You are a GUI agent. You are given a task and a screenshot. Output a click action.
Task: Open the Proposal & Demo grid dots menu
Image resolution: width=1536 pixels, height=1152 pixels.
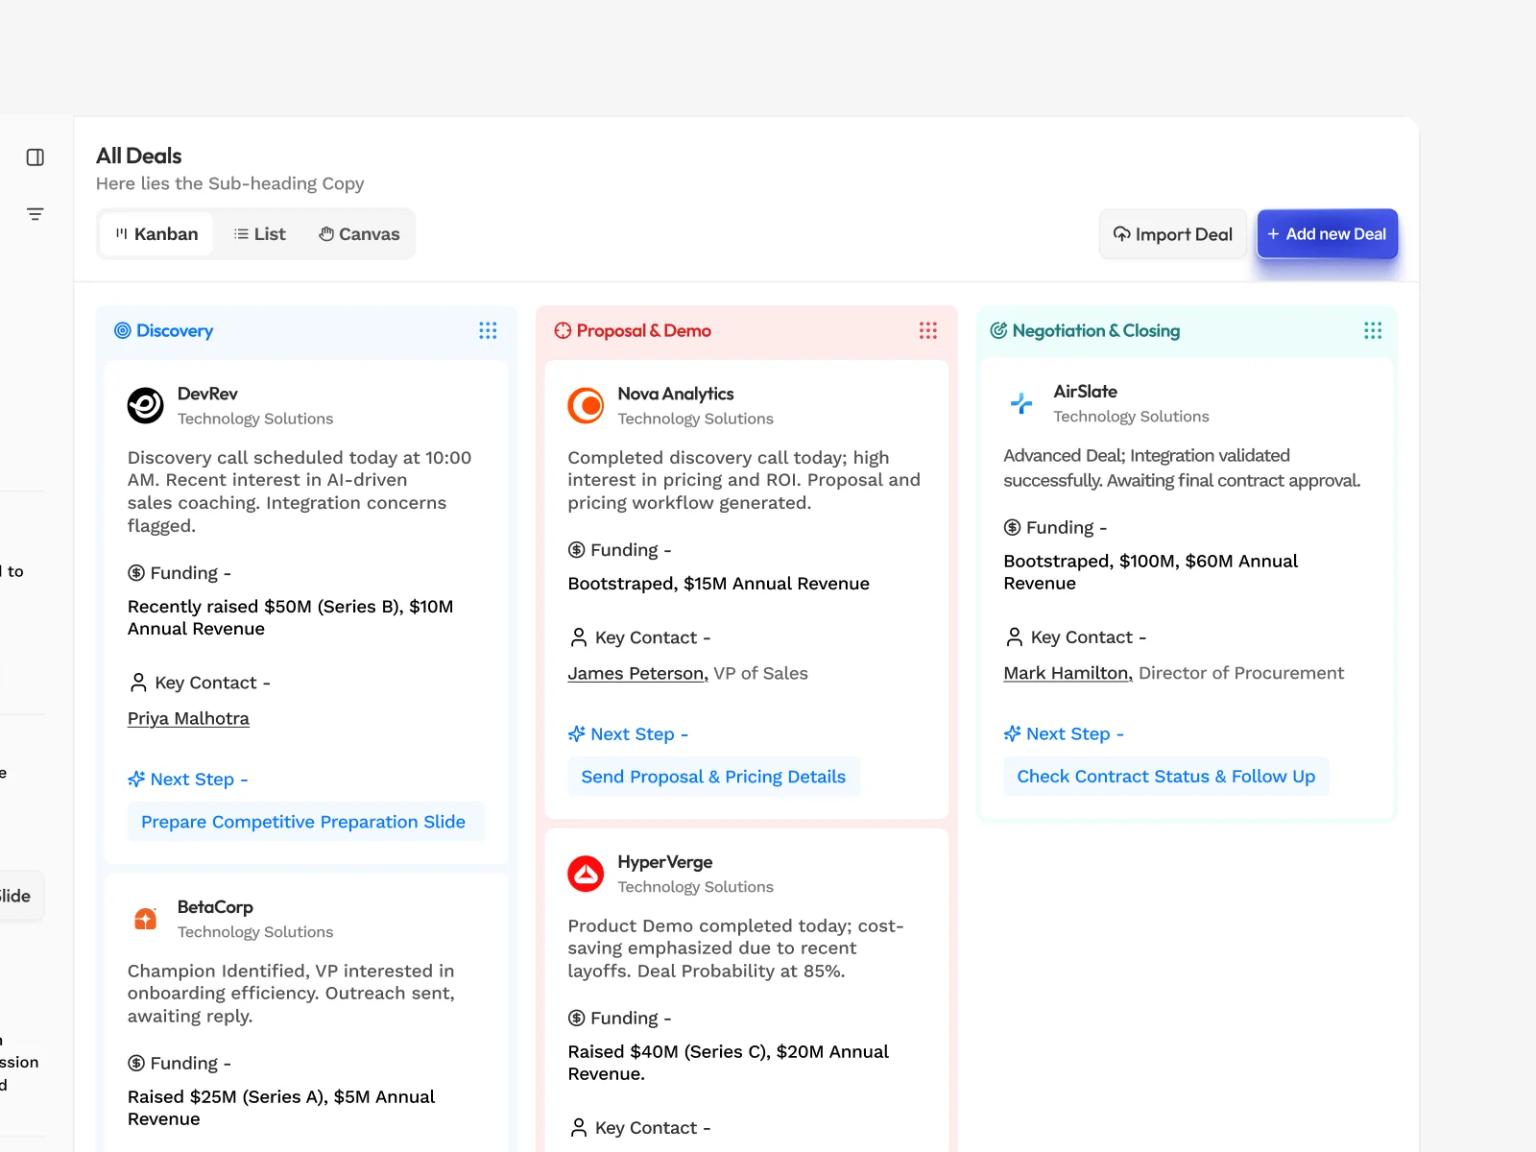click(x=928, y=330)
